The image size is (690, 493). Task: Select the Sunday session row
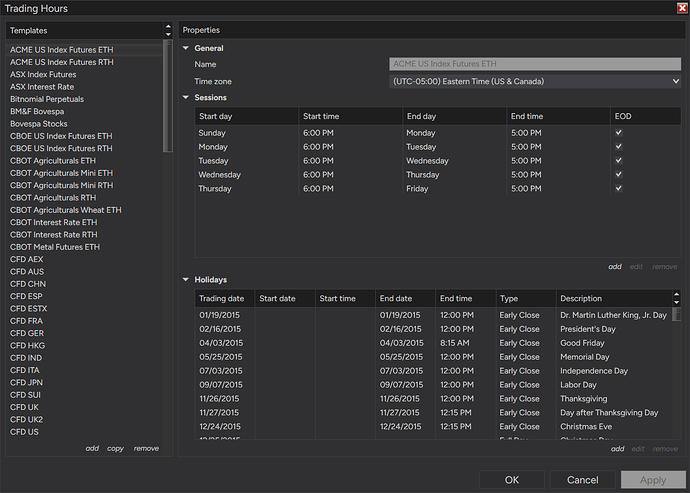click(438, 132)
